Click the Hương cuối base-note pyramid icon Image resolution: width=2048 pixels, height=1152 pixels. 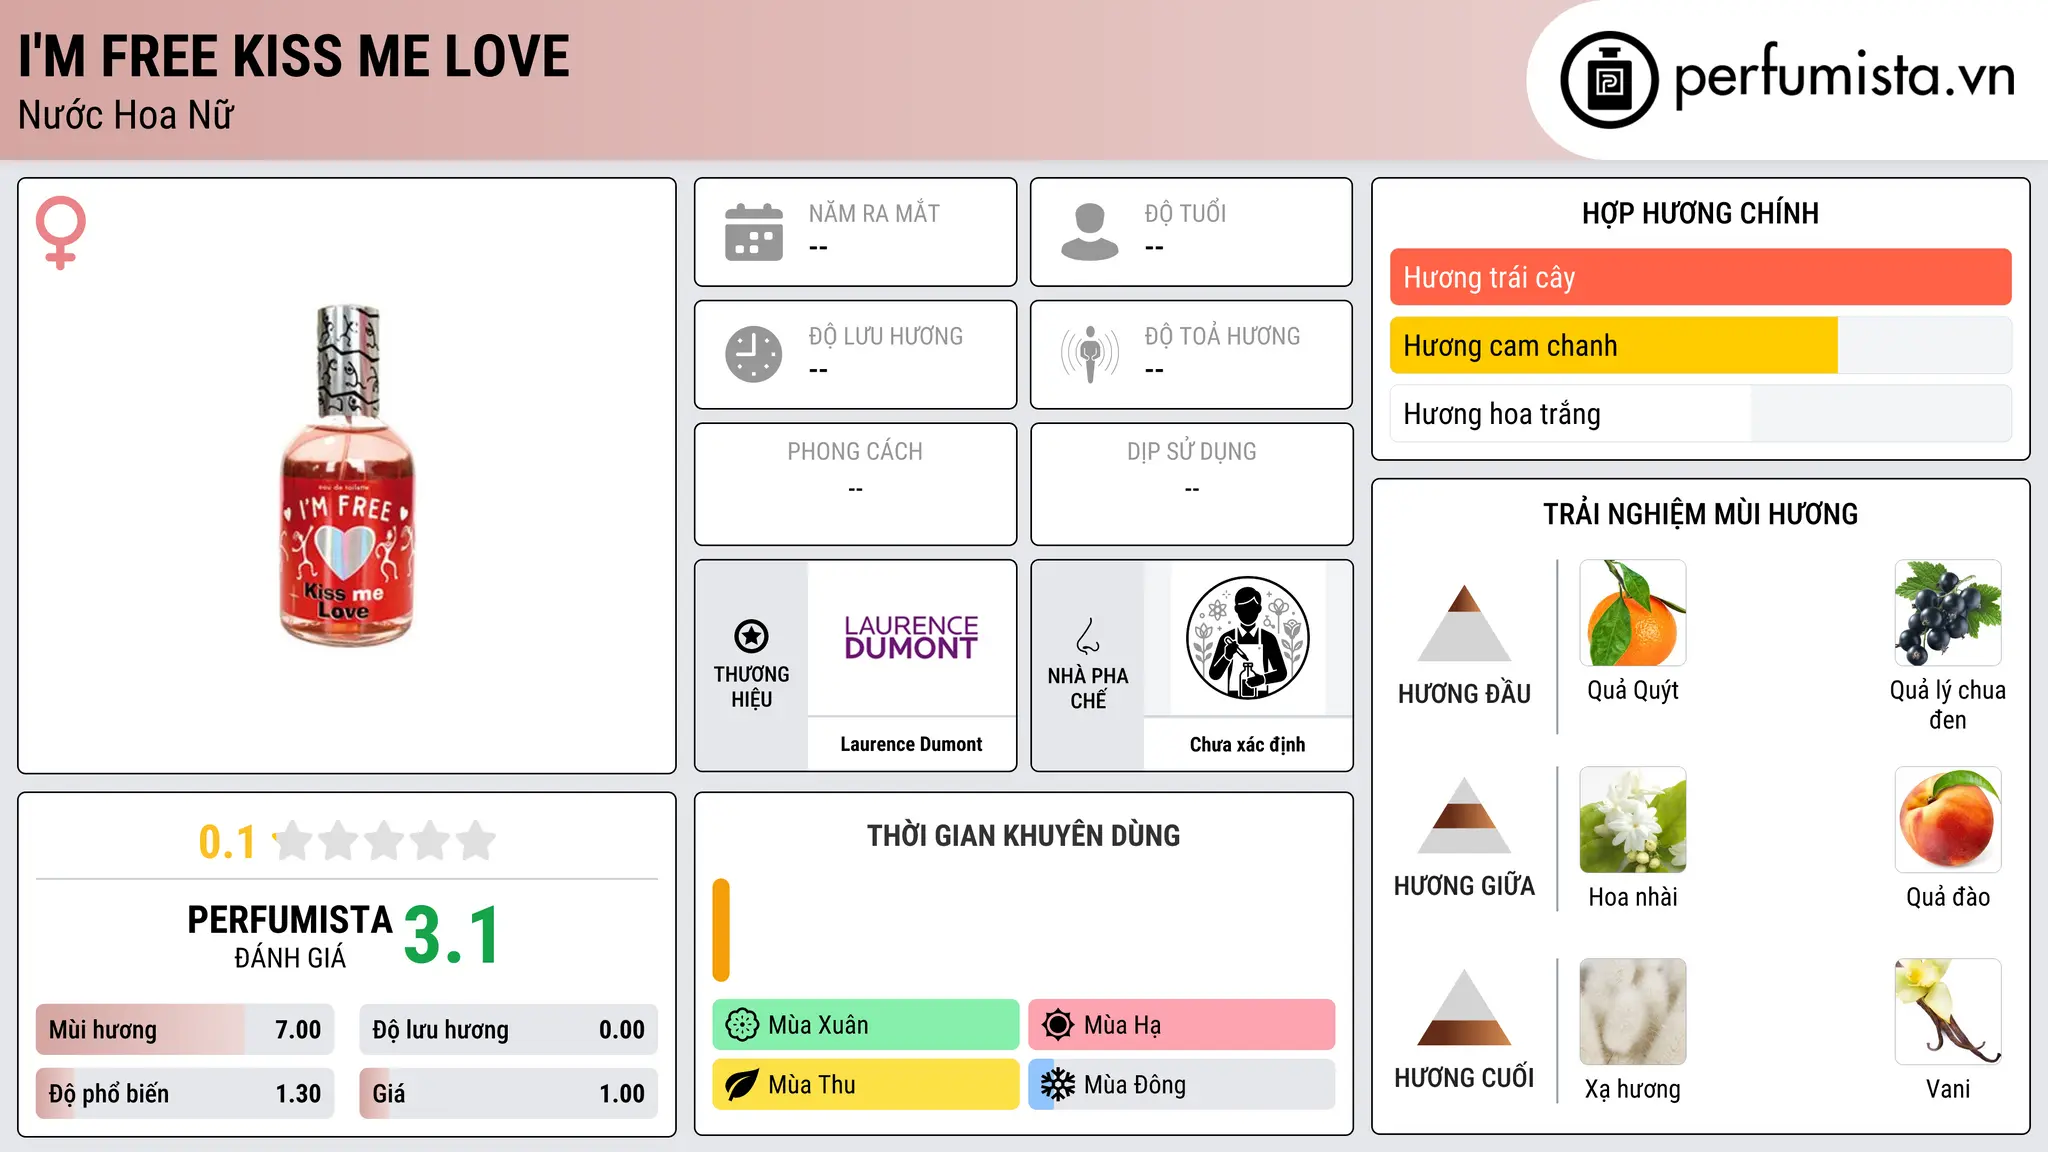[x=1464, y=1008]
